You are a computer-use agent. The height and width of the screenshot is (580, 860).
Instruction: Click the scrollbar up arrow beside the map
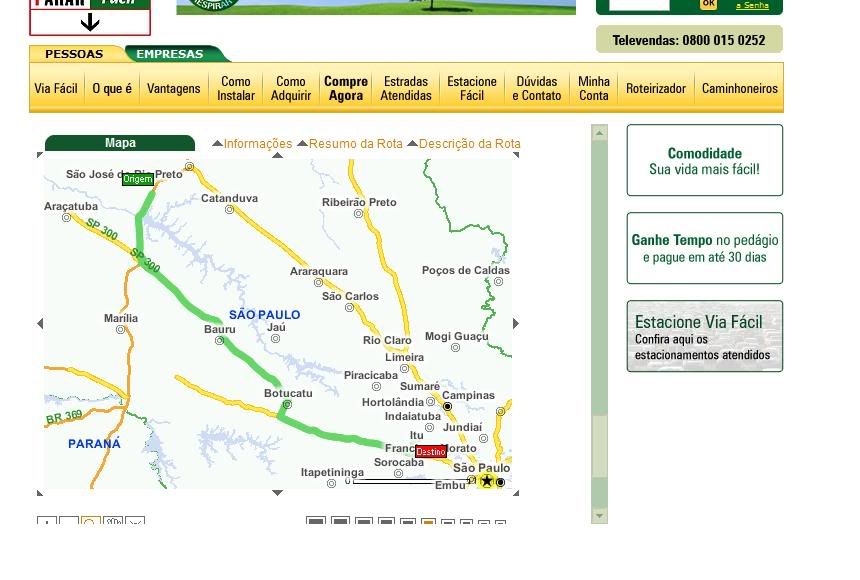point(599,133)
